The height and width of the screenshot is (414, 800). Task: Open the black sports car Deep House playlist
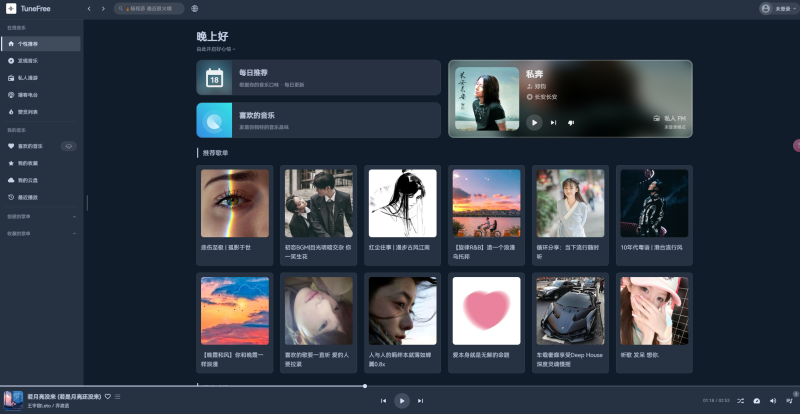pos(570,311)
